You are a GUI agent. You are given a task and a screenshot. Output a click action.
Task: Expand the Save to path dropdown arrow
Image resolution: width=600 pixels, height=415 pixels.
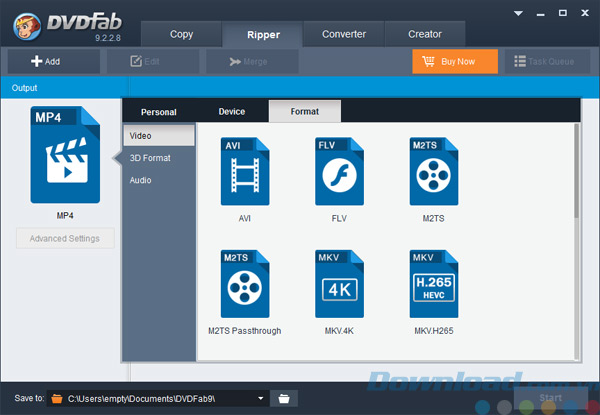tap(261, 398)
